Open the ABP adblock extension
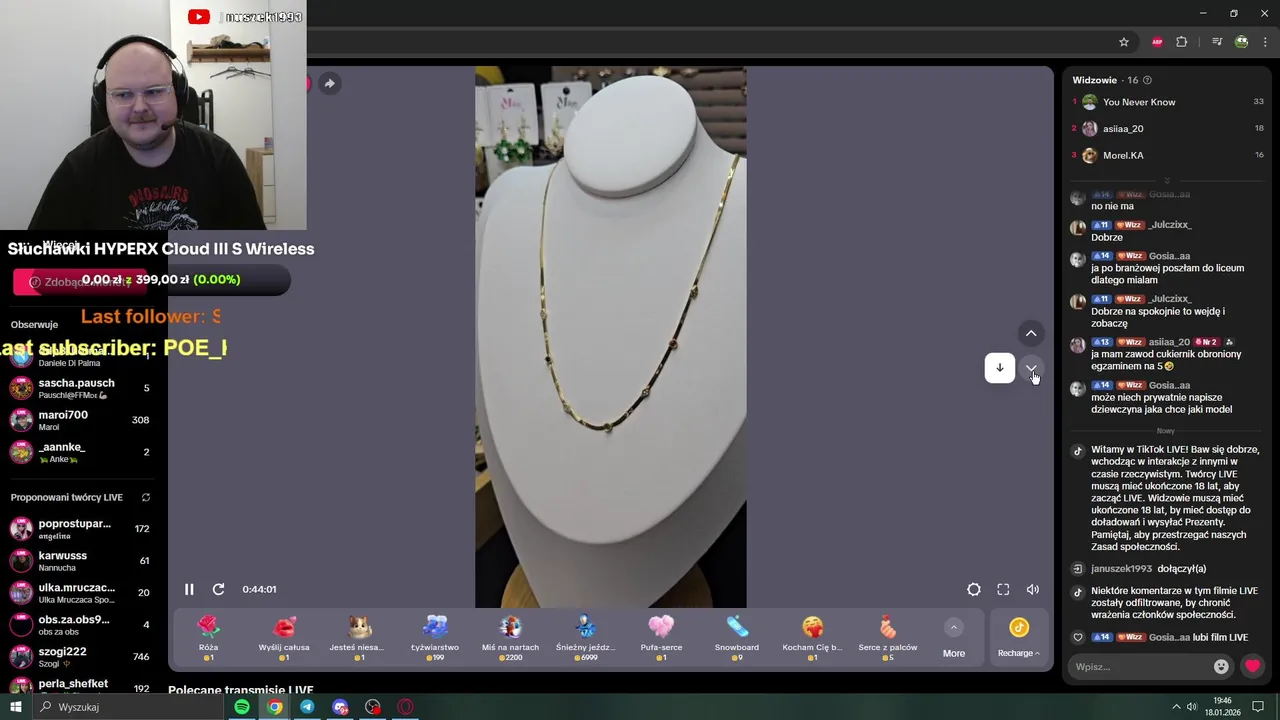The image size is (1280, 720). 1157,42
